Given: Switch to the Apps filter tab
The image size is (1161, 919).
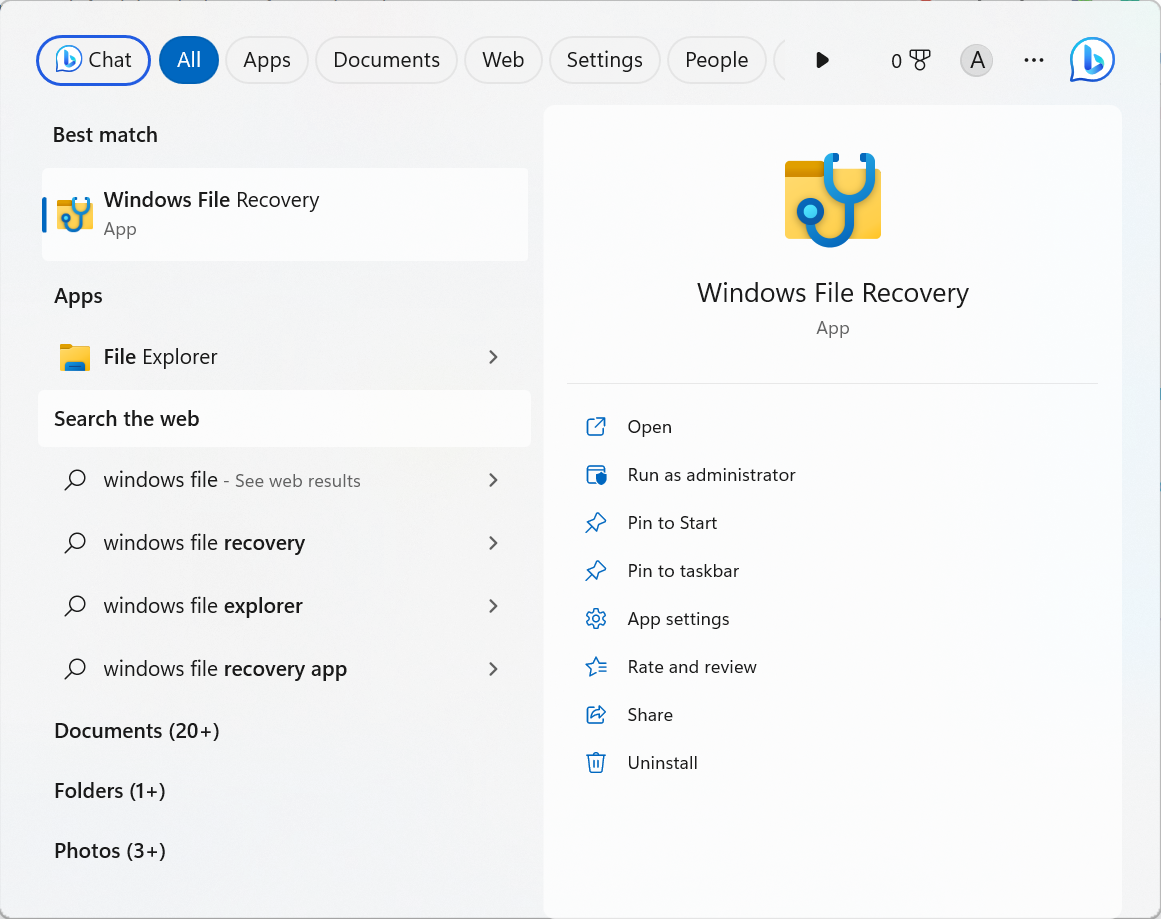Looking at the screenshot, I should coord(267,60).
